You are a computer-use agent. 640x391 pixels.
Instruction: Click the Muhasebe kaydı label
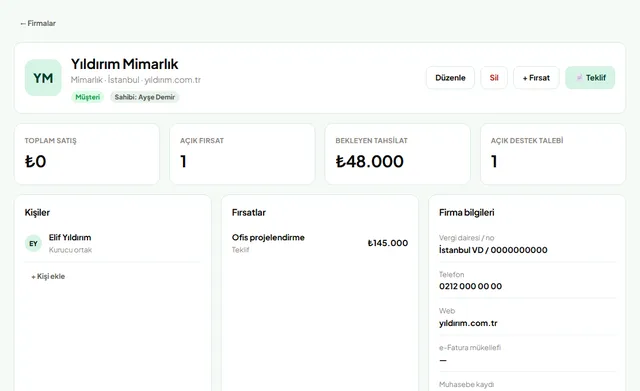pos(467,384)
